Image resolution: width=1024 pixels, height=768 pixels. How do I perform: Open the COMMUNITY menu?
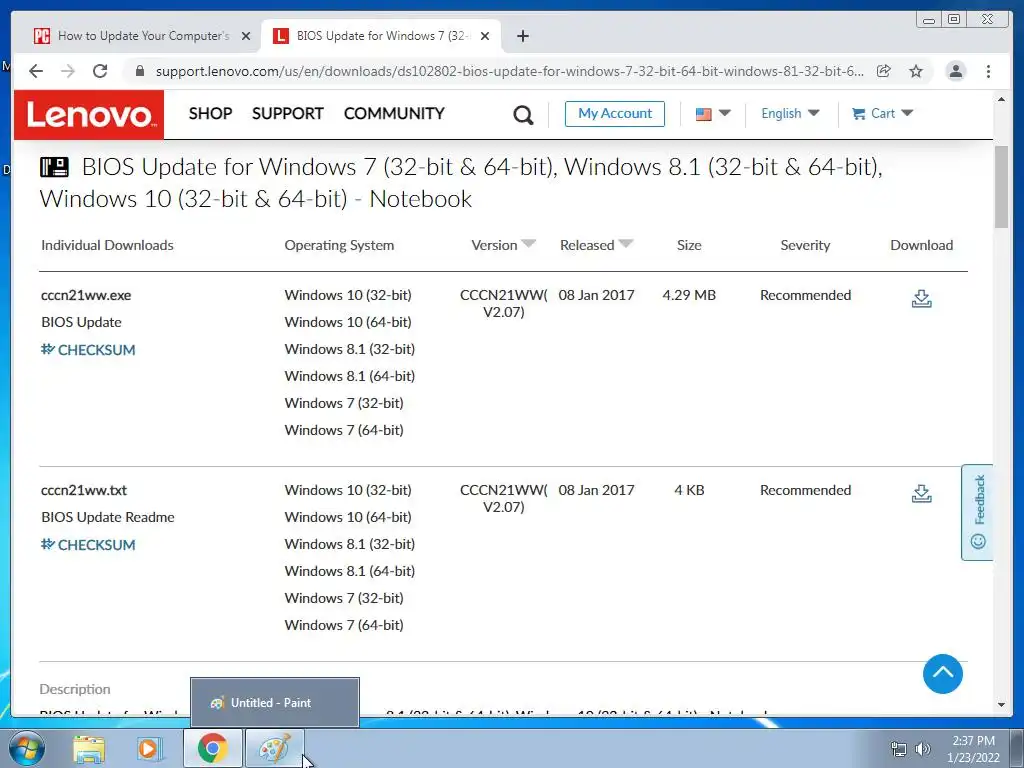[394, 113]
